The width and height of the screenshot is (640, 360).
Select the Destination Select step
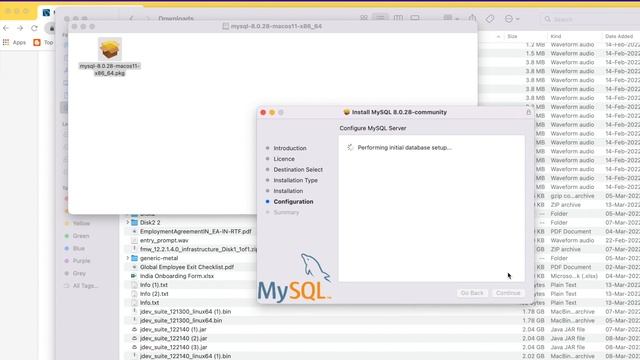click(x=298, y=169)
